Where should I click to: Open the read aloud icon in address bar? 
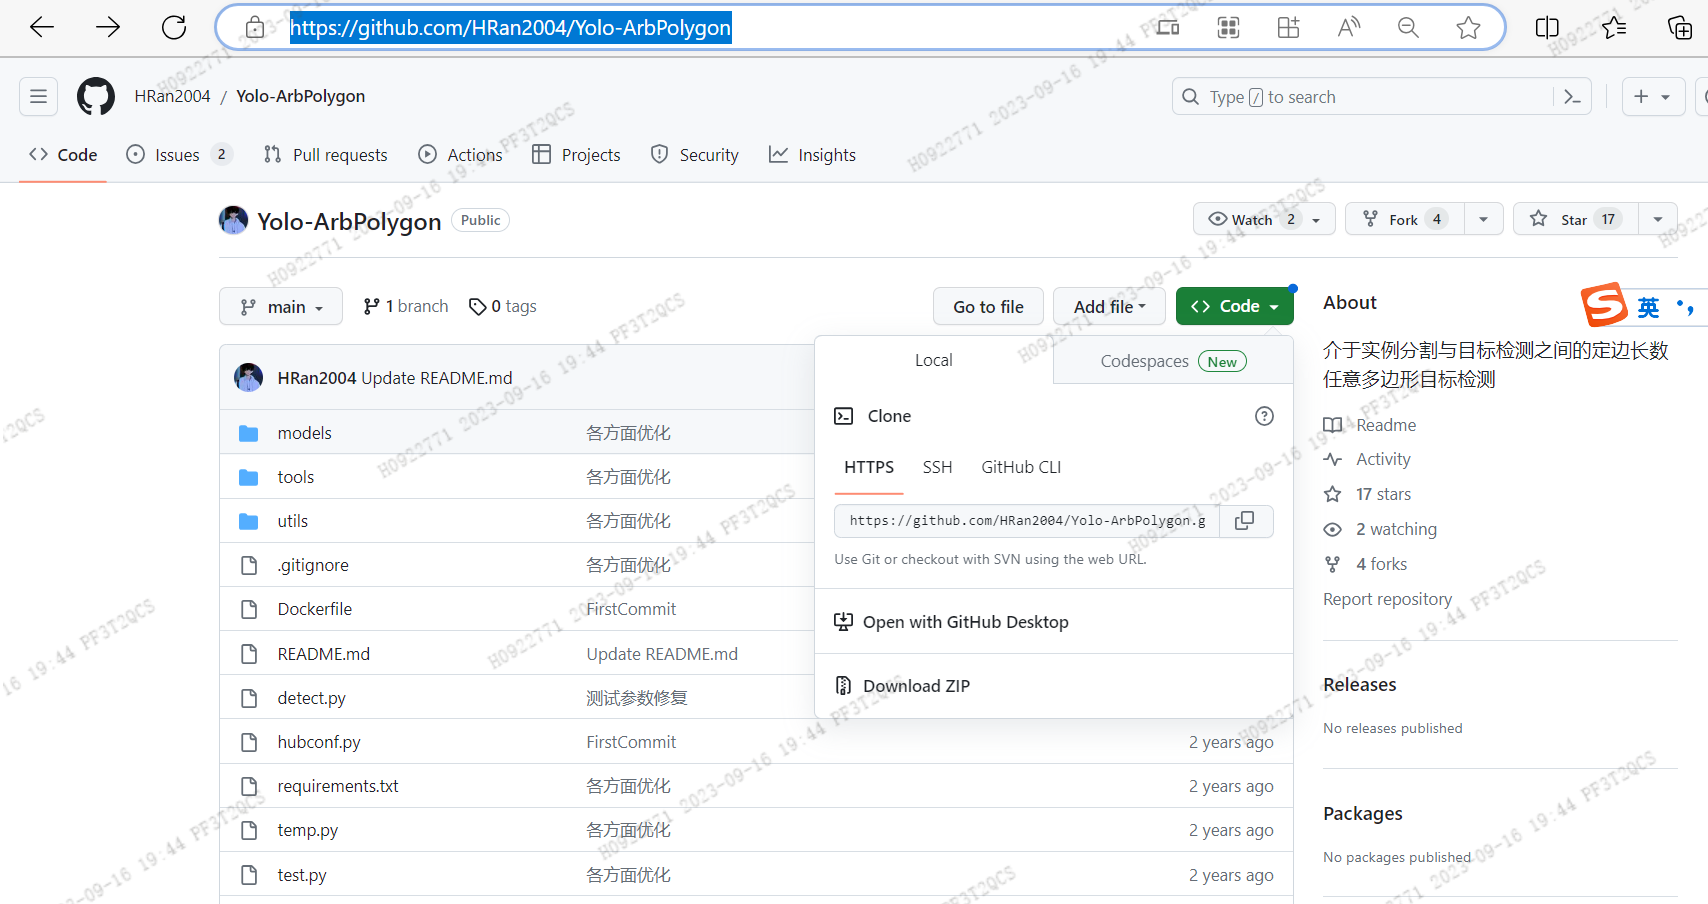click(1349, 27)
